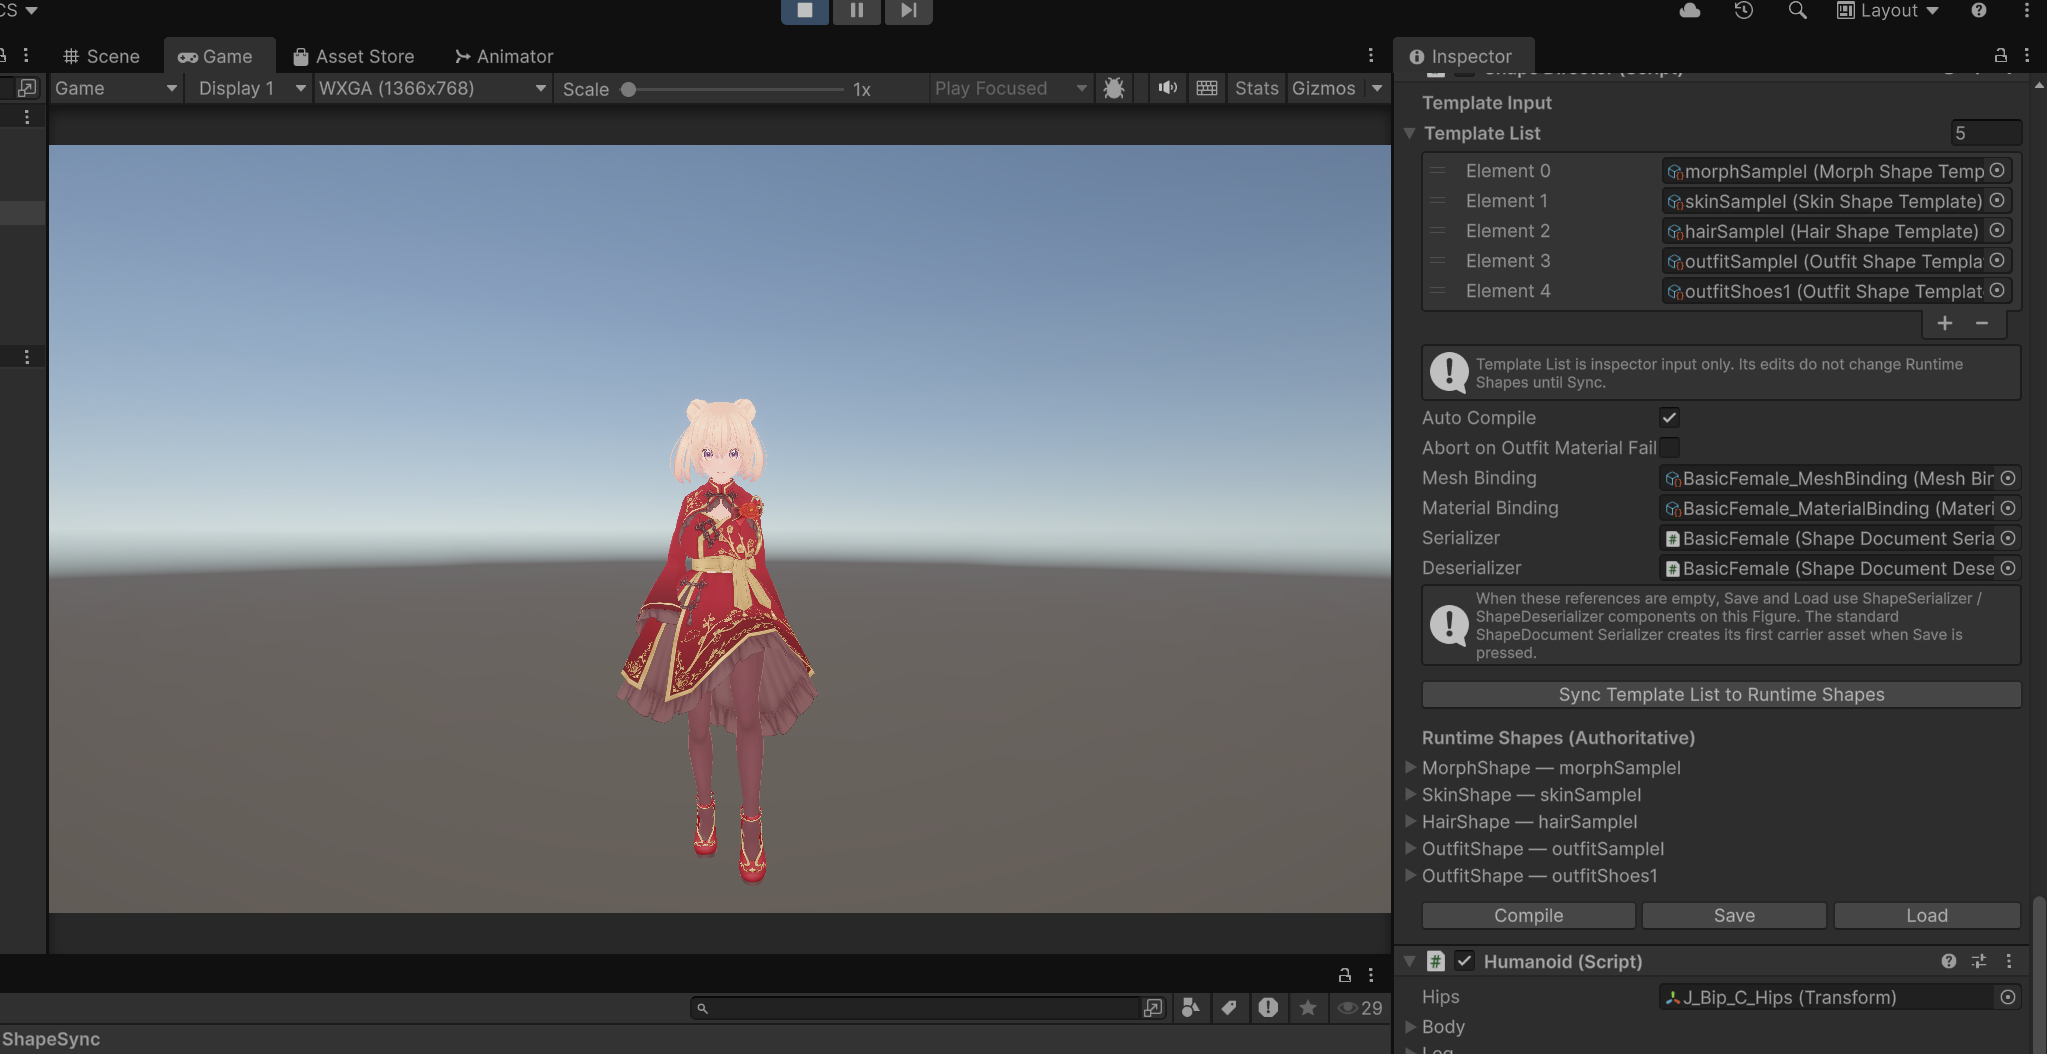Open the Game view options menu
2047x1054 pixels.
click(1371, 56)
